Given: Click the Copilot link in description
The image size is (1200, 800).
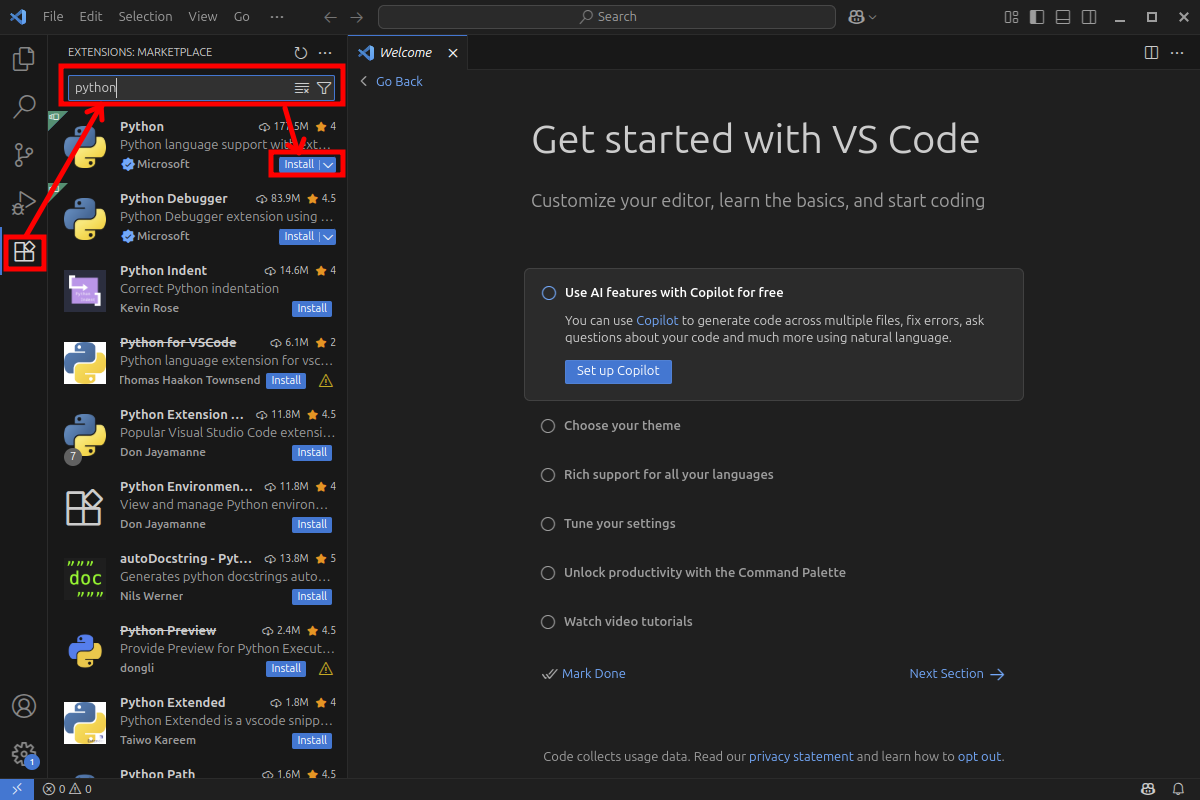Looking at the screenshot, I should tap(657, 321).
